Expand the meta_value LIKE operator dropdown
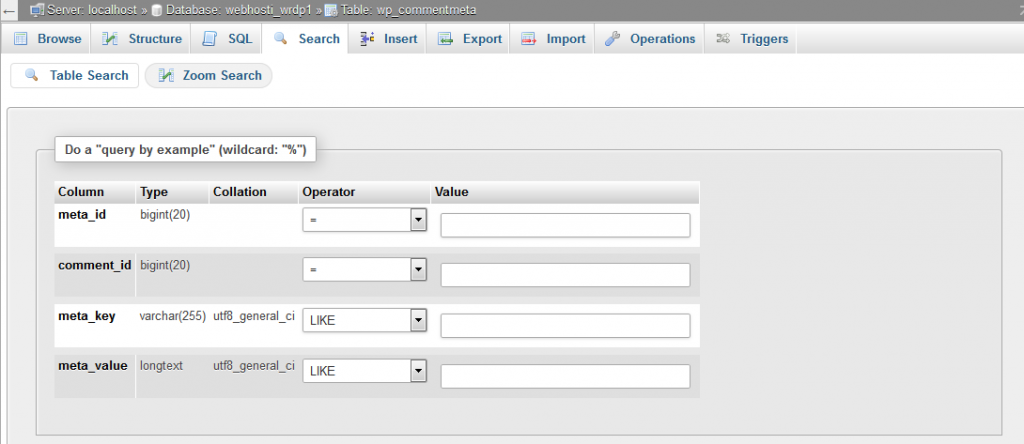 pyautogui.click(x=418, y=371)
